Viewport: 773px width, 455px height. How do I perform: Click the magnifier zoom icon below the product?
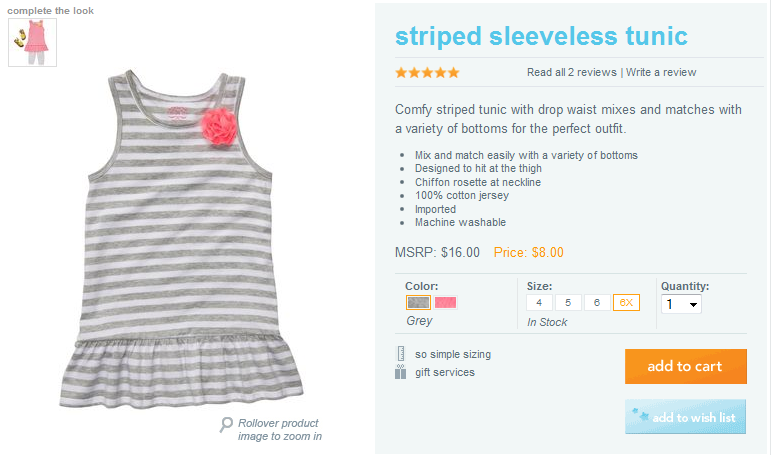[227, 424]
